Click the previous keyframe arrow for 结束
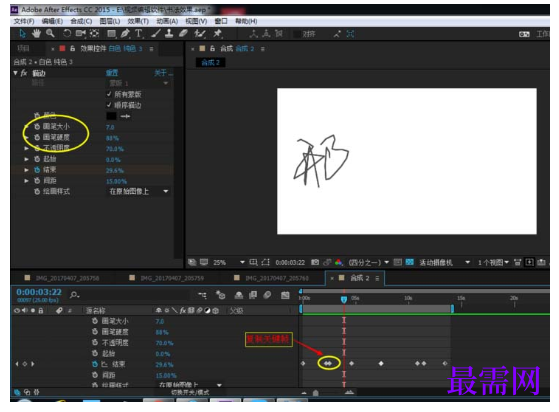Screen dimensions: 559x412 [17, 364]
